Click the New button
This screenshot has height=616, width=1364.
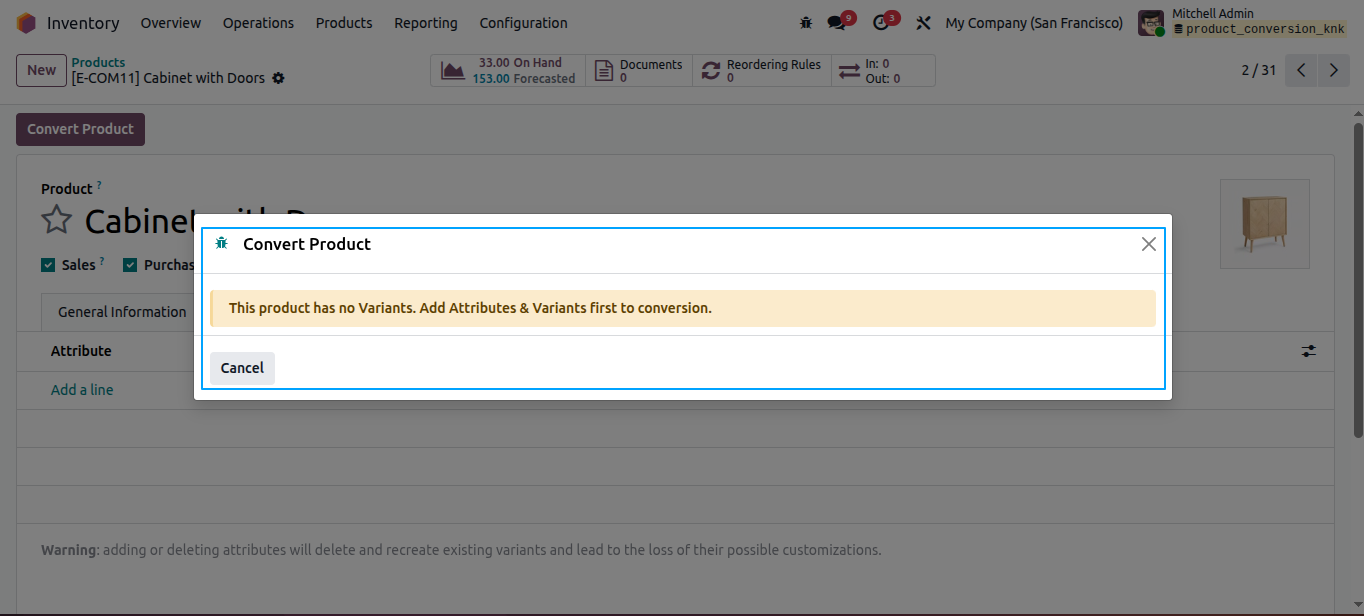click(x=41, y=71)
